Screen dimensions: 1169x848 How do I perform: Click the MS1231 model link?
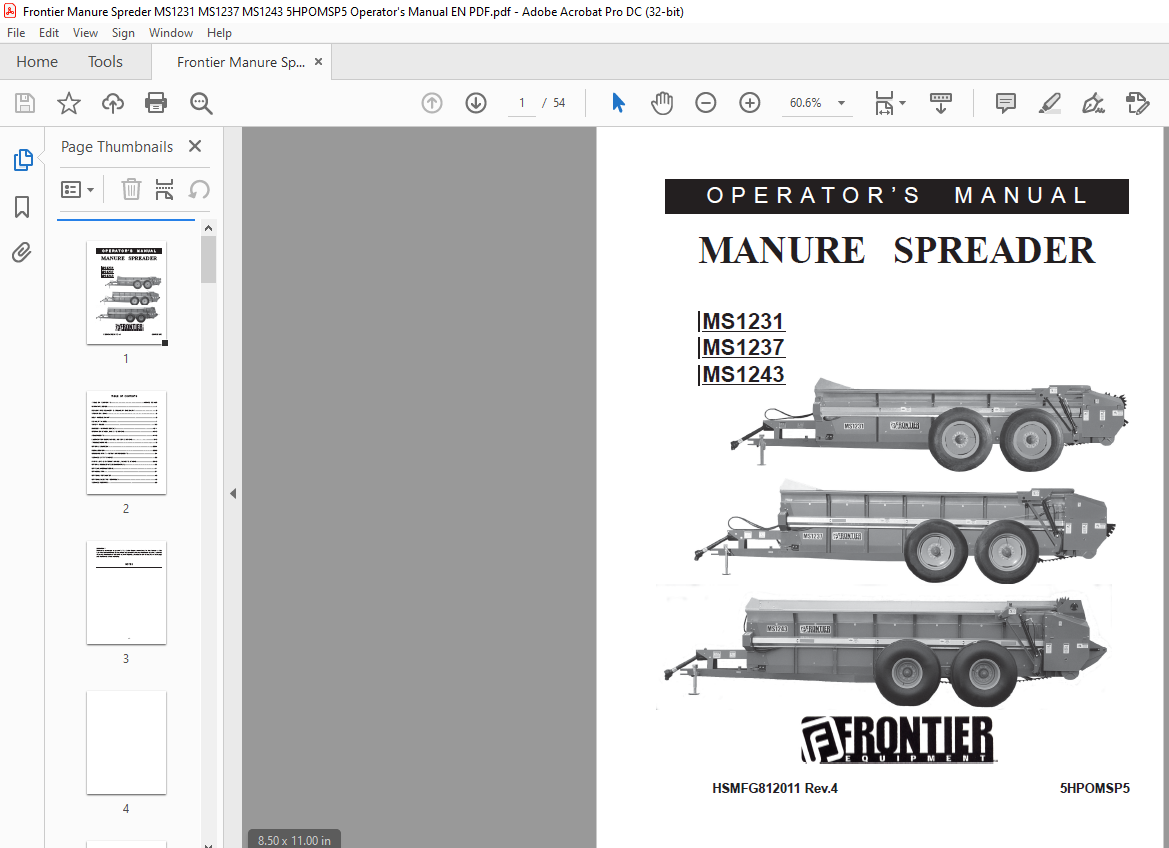[x=743, y=321]
